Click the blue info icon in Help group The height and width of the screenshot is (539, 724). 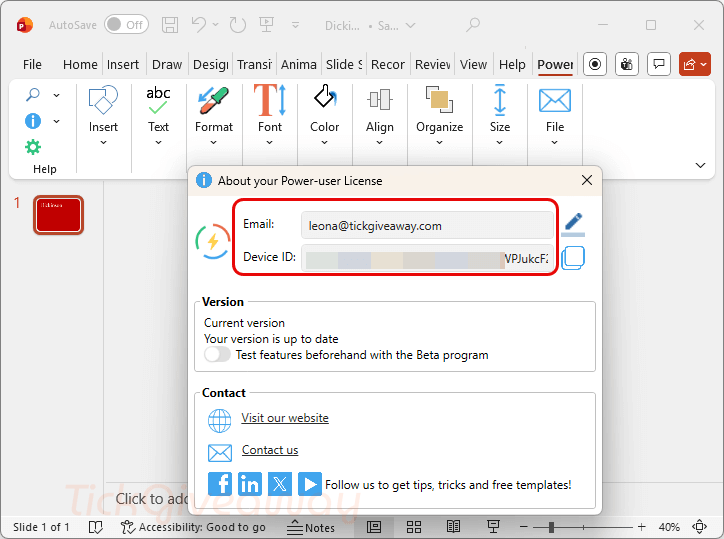[x=33, y=121]
